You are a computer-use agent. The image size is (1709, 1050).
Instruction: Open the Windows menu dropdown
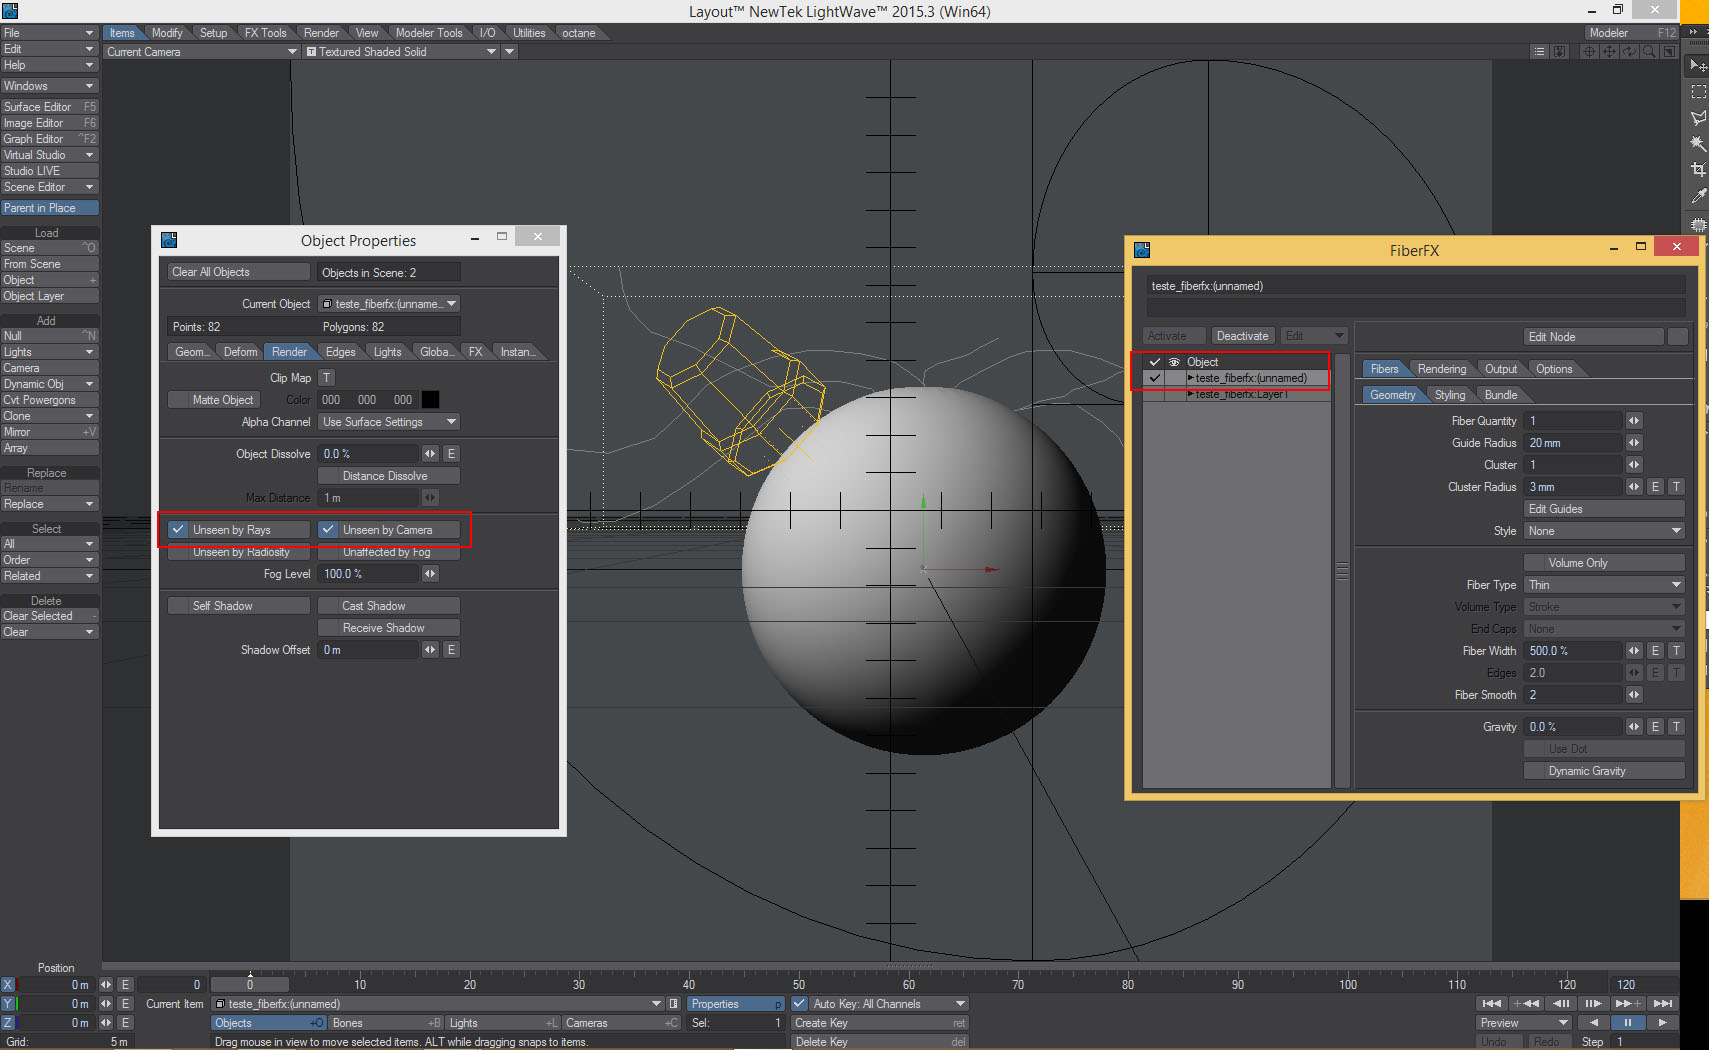pyautogui.click(x=49, y=86)
